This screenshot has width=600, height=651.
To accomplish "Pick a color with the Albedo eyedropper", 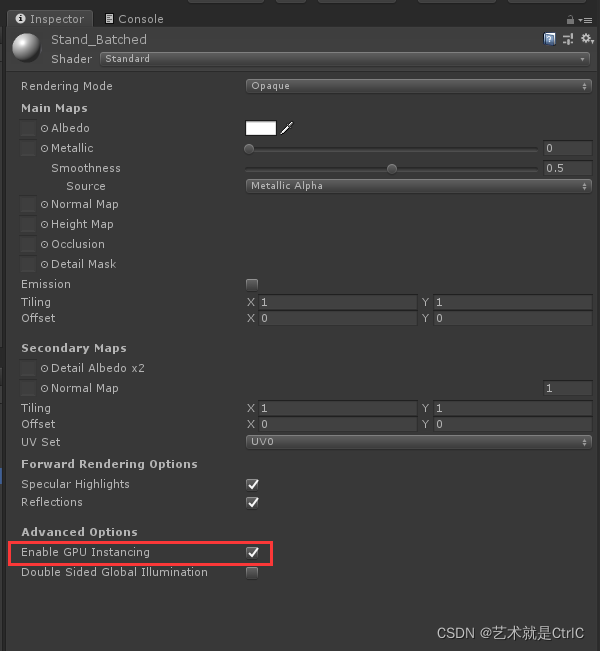I will [287, 128].
